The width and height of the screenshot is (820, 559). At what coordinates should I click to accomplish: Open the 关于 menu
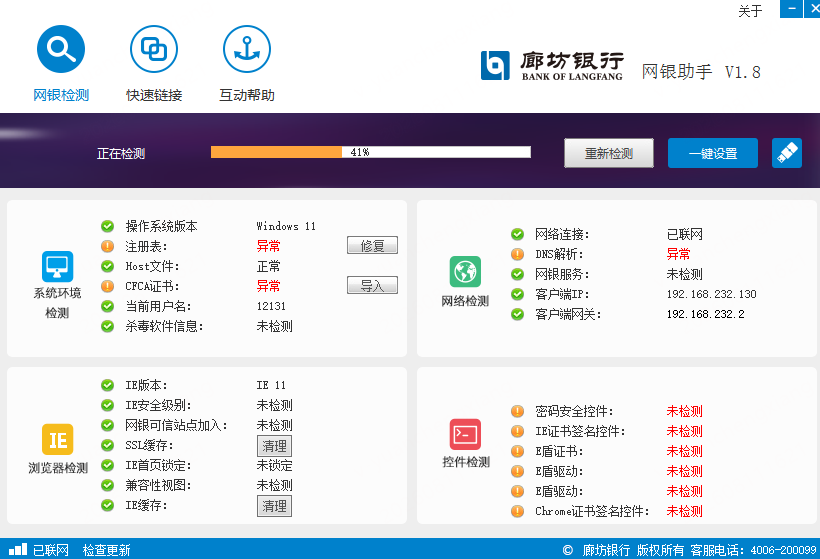pos(750,11)
